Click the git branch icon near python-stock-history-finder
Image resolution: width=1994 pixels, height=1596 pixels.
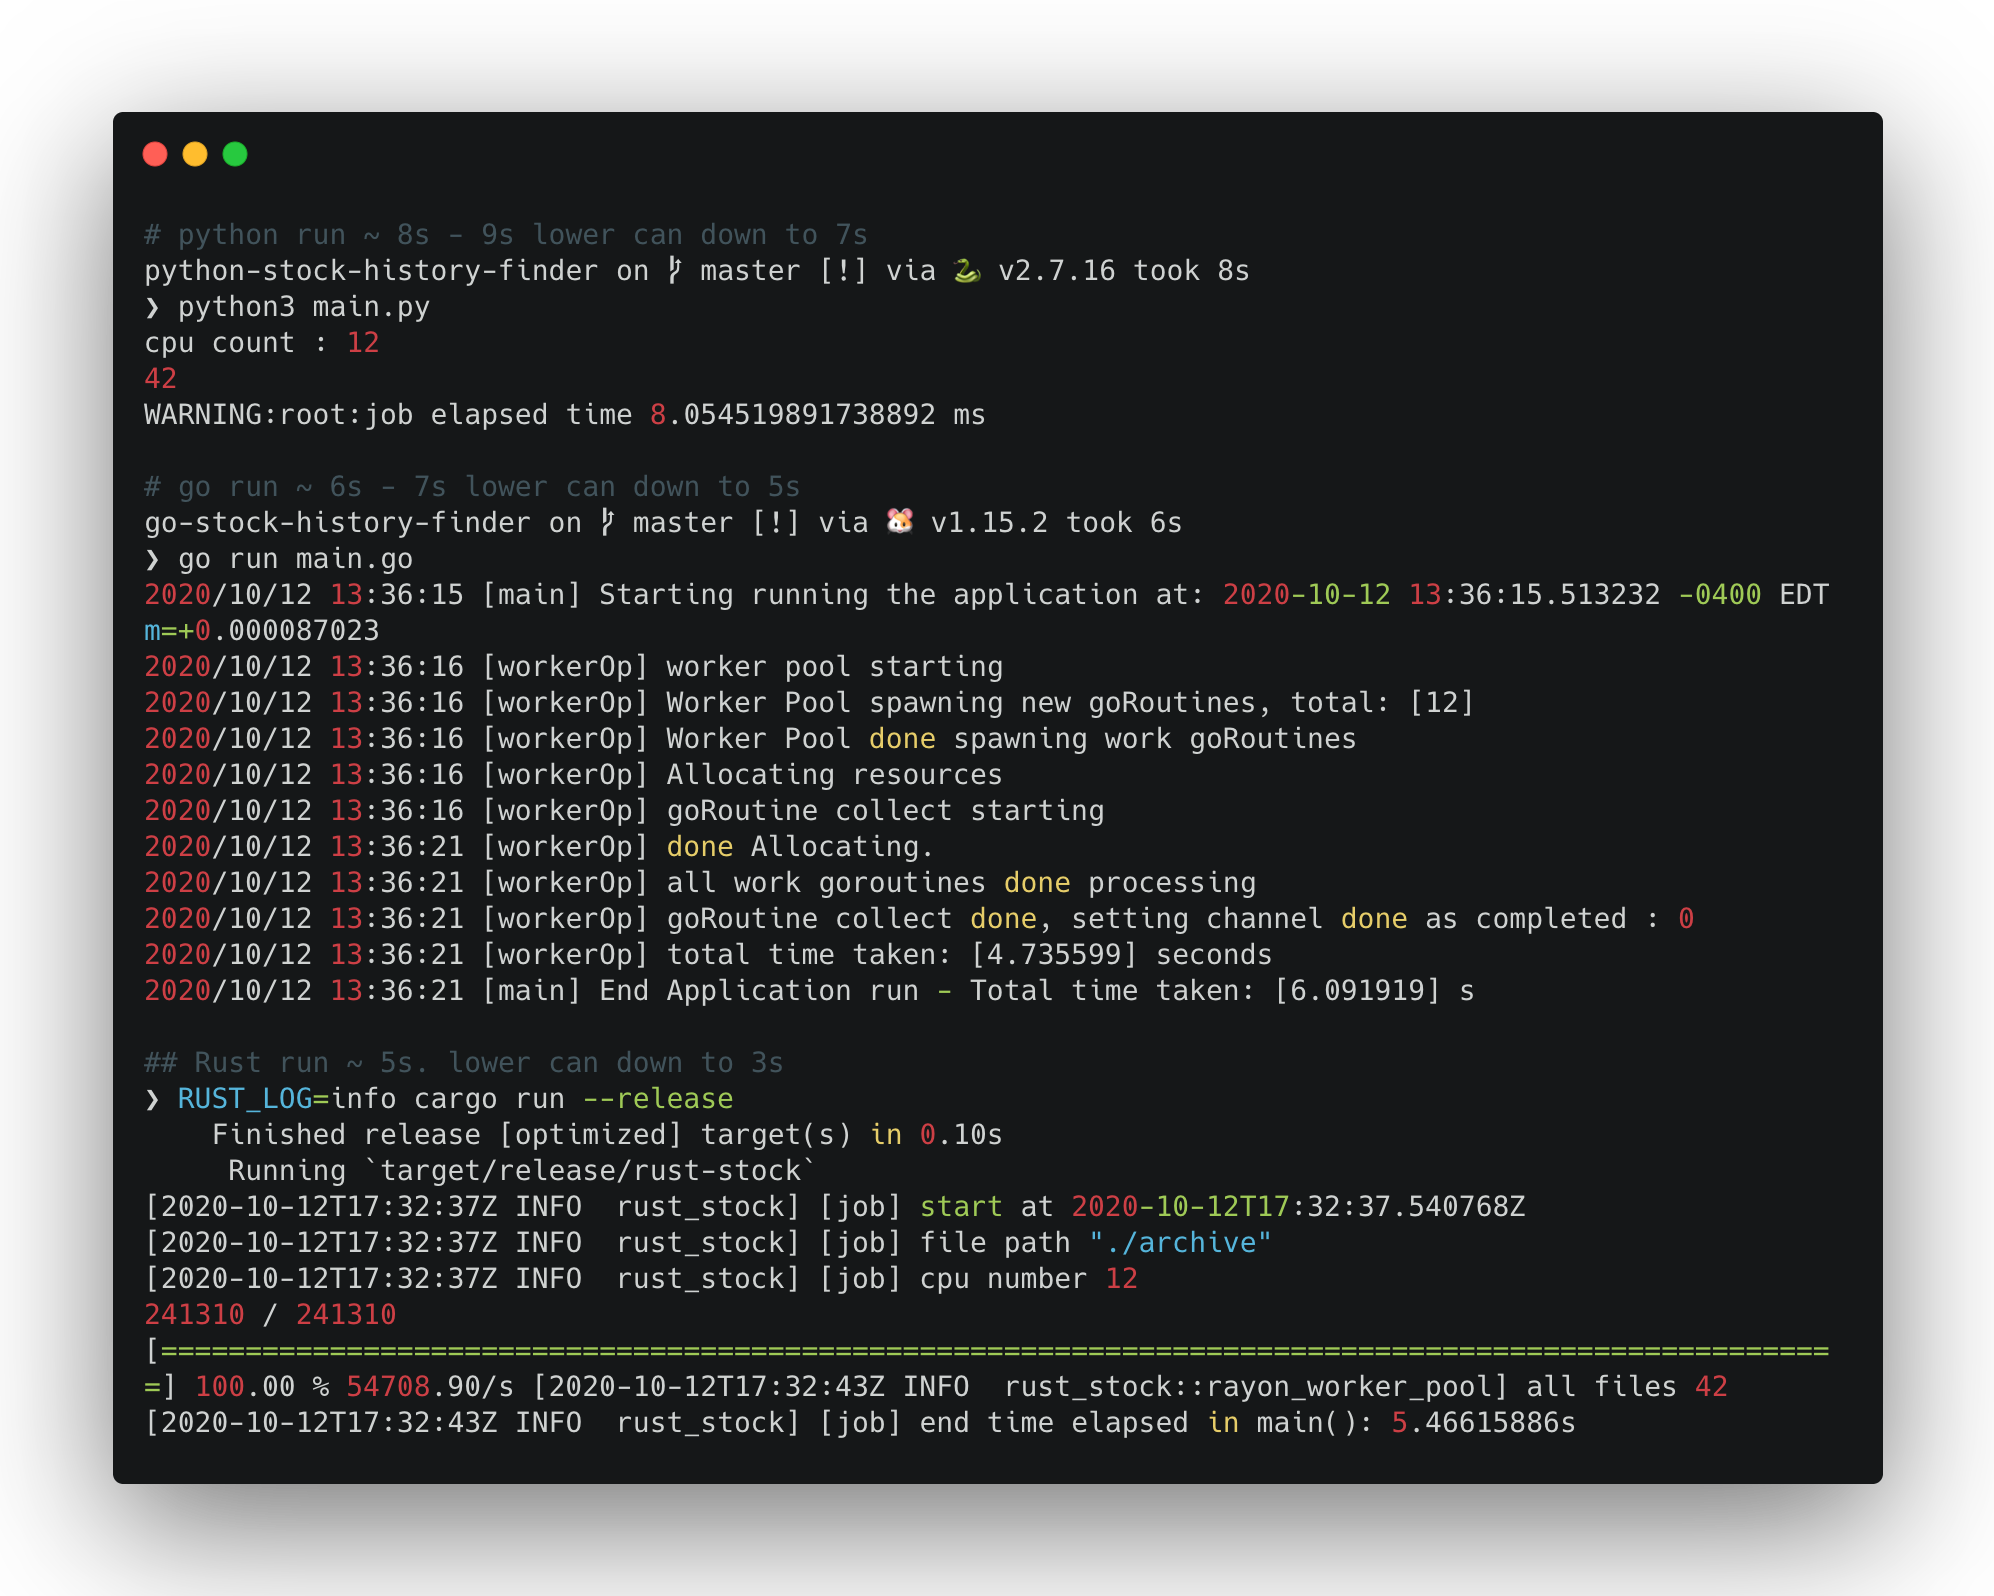675,270
